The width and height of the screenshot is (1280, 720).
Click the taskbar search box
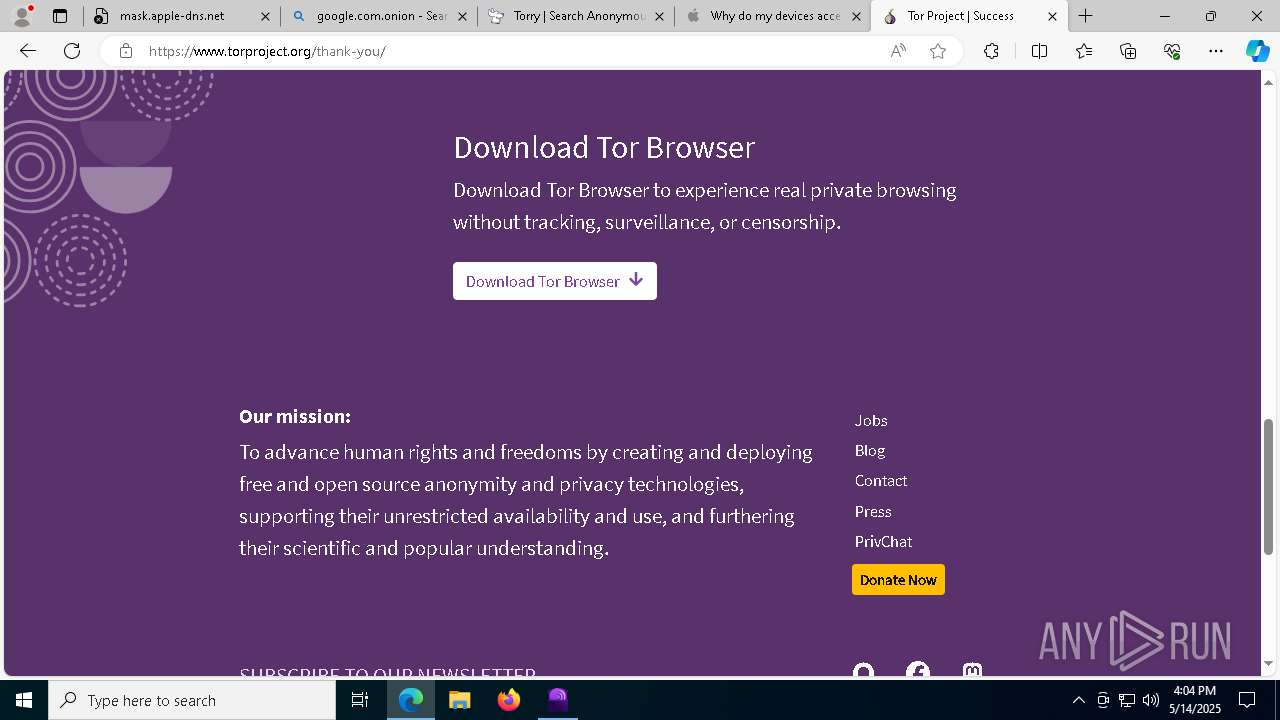(x=192, y=700)
